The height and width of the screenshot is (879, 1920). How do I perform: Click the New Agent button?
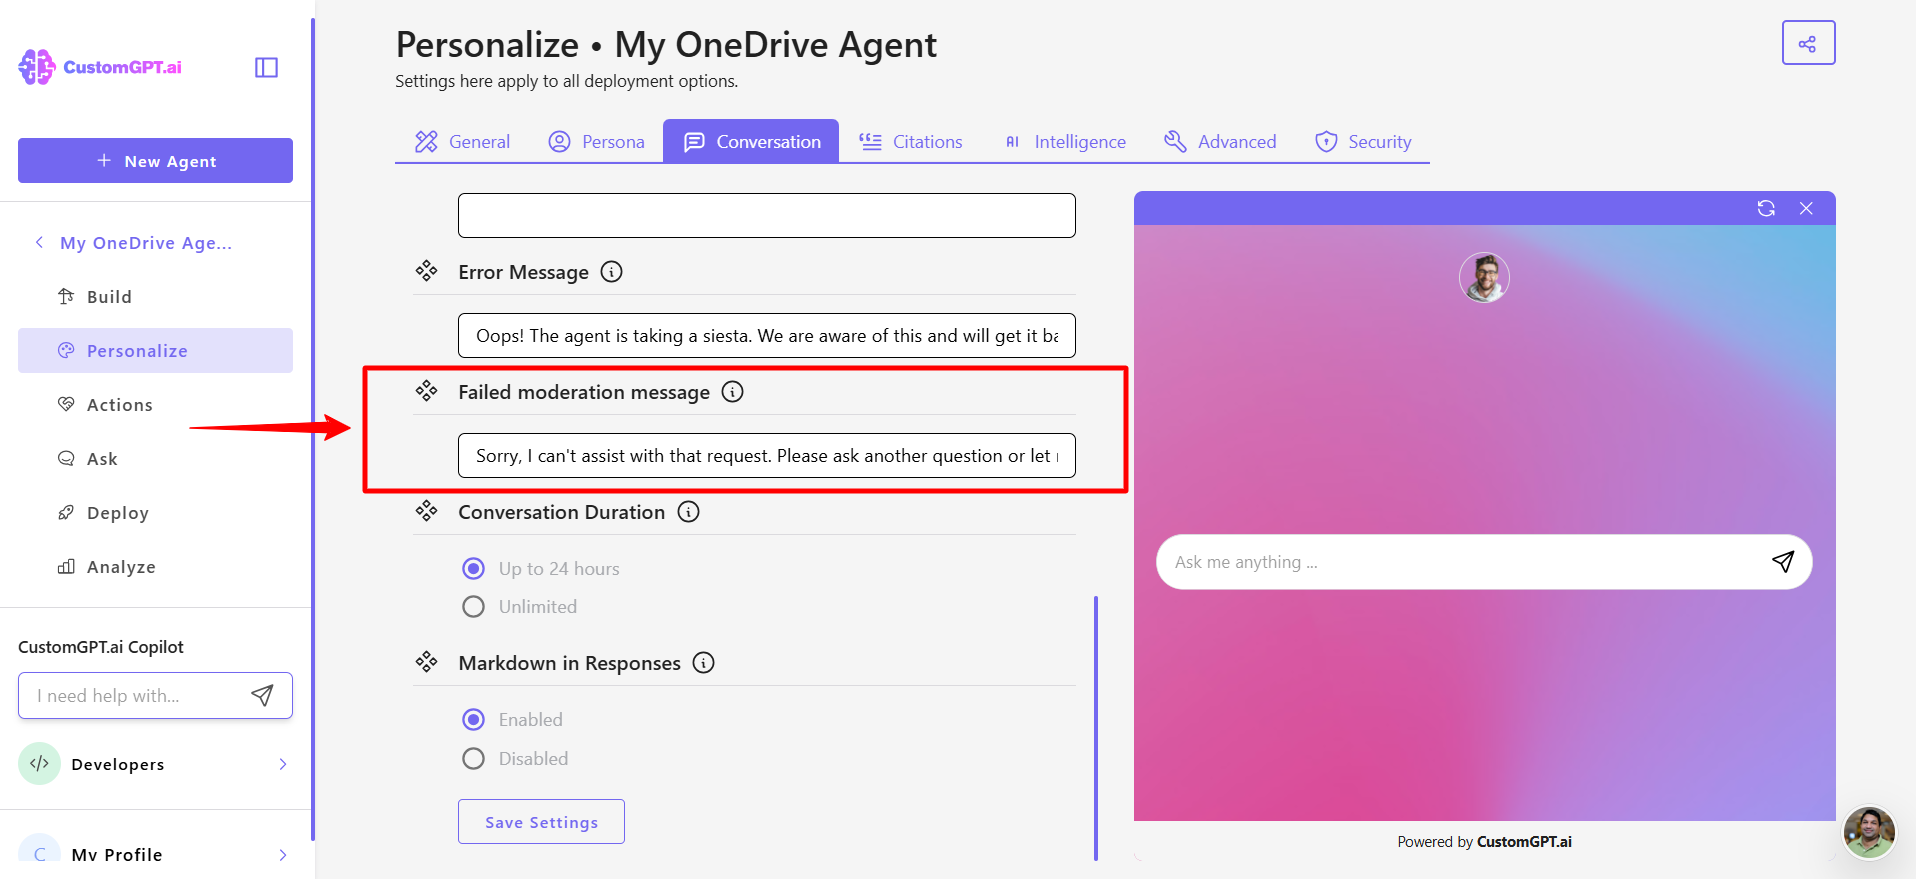pos(155,160)
